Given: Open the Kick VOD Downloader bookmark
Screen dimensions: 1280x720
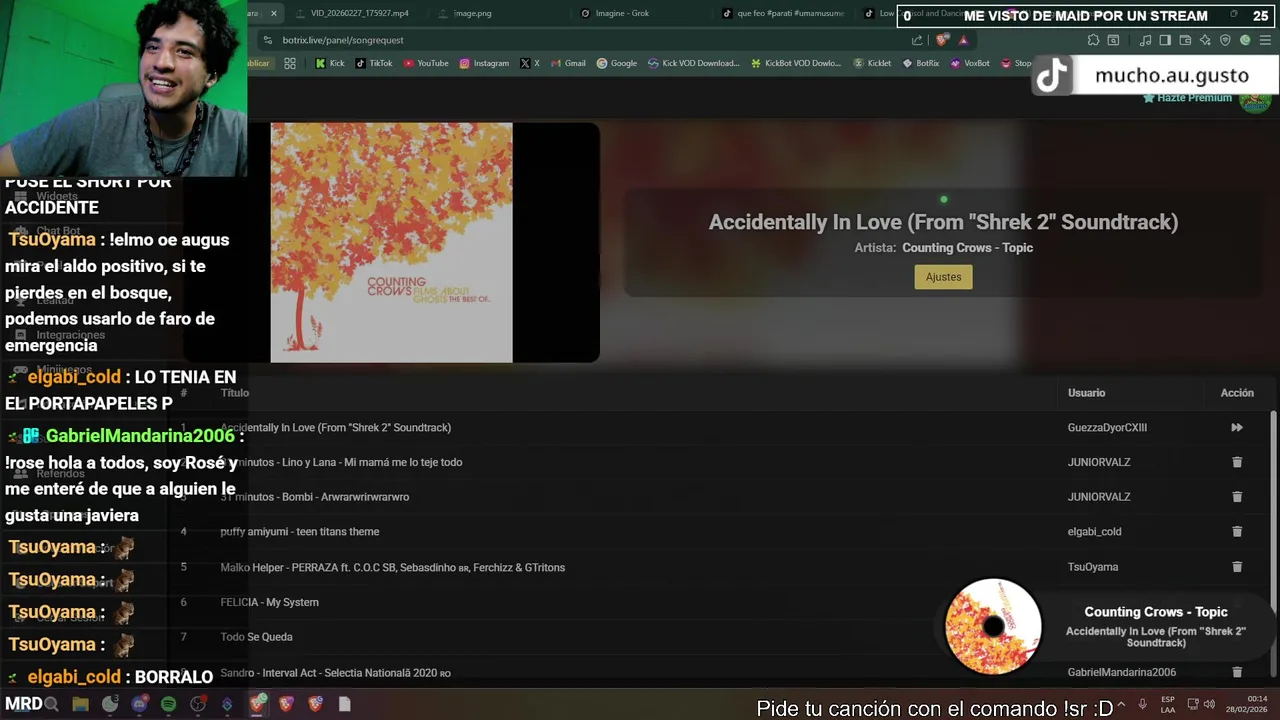Looking at the screenshot, I should click(694, 63).
